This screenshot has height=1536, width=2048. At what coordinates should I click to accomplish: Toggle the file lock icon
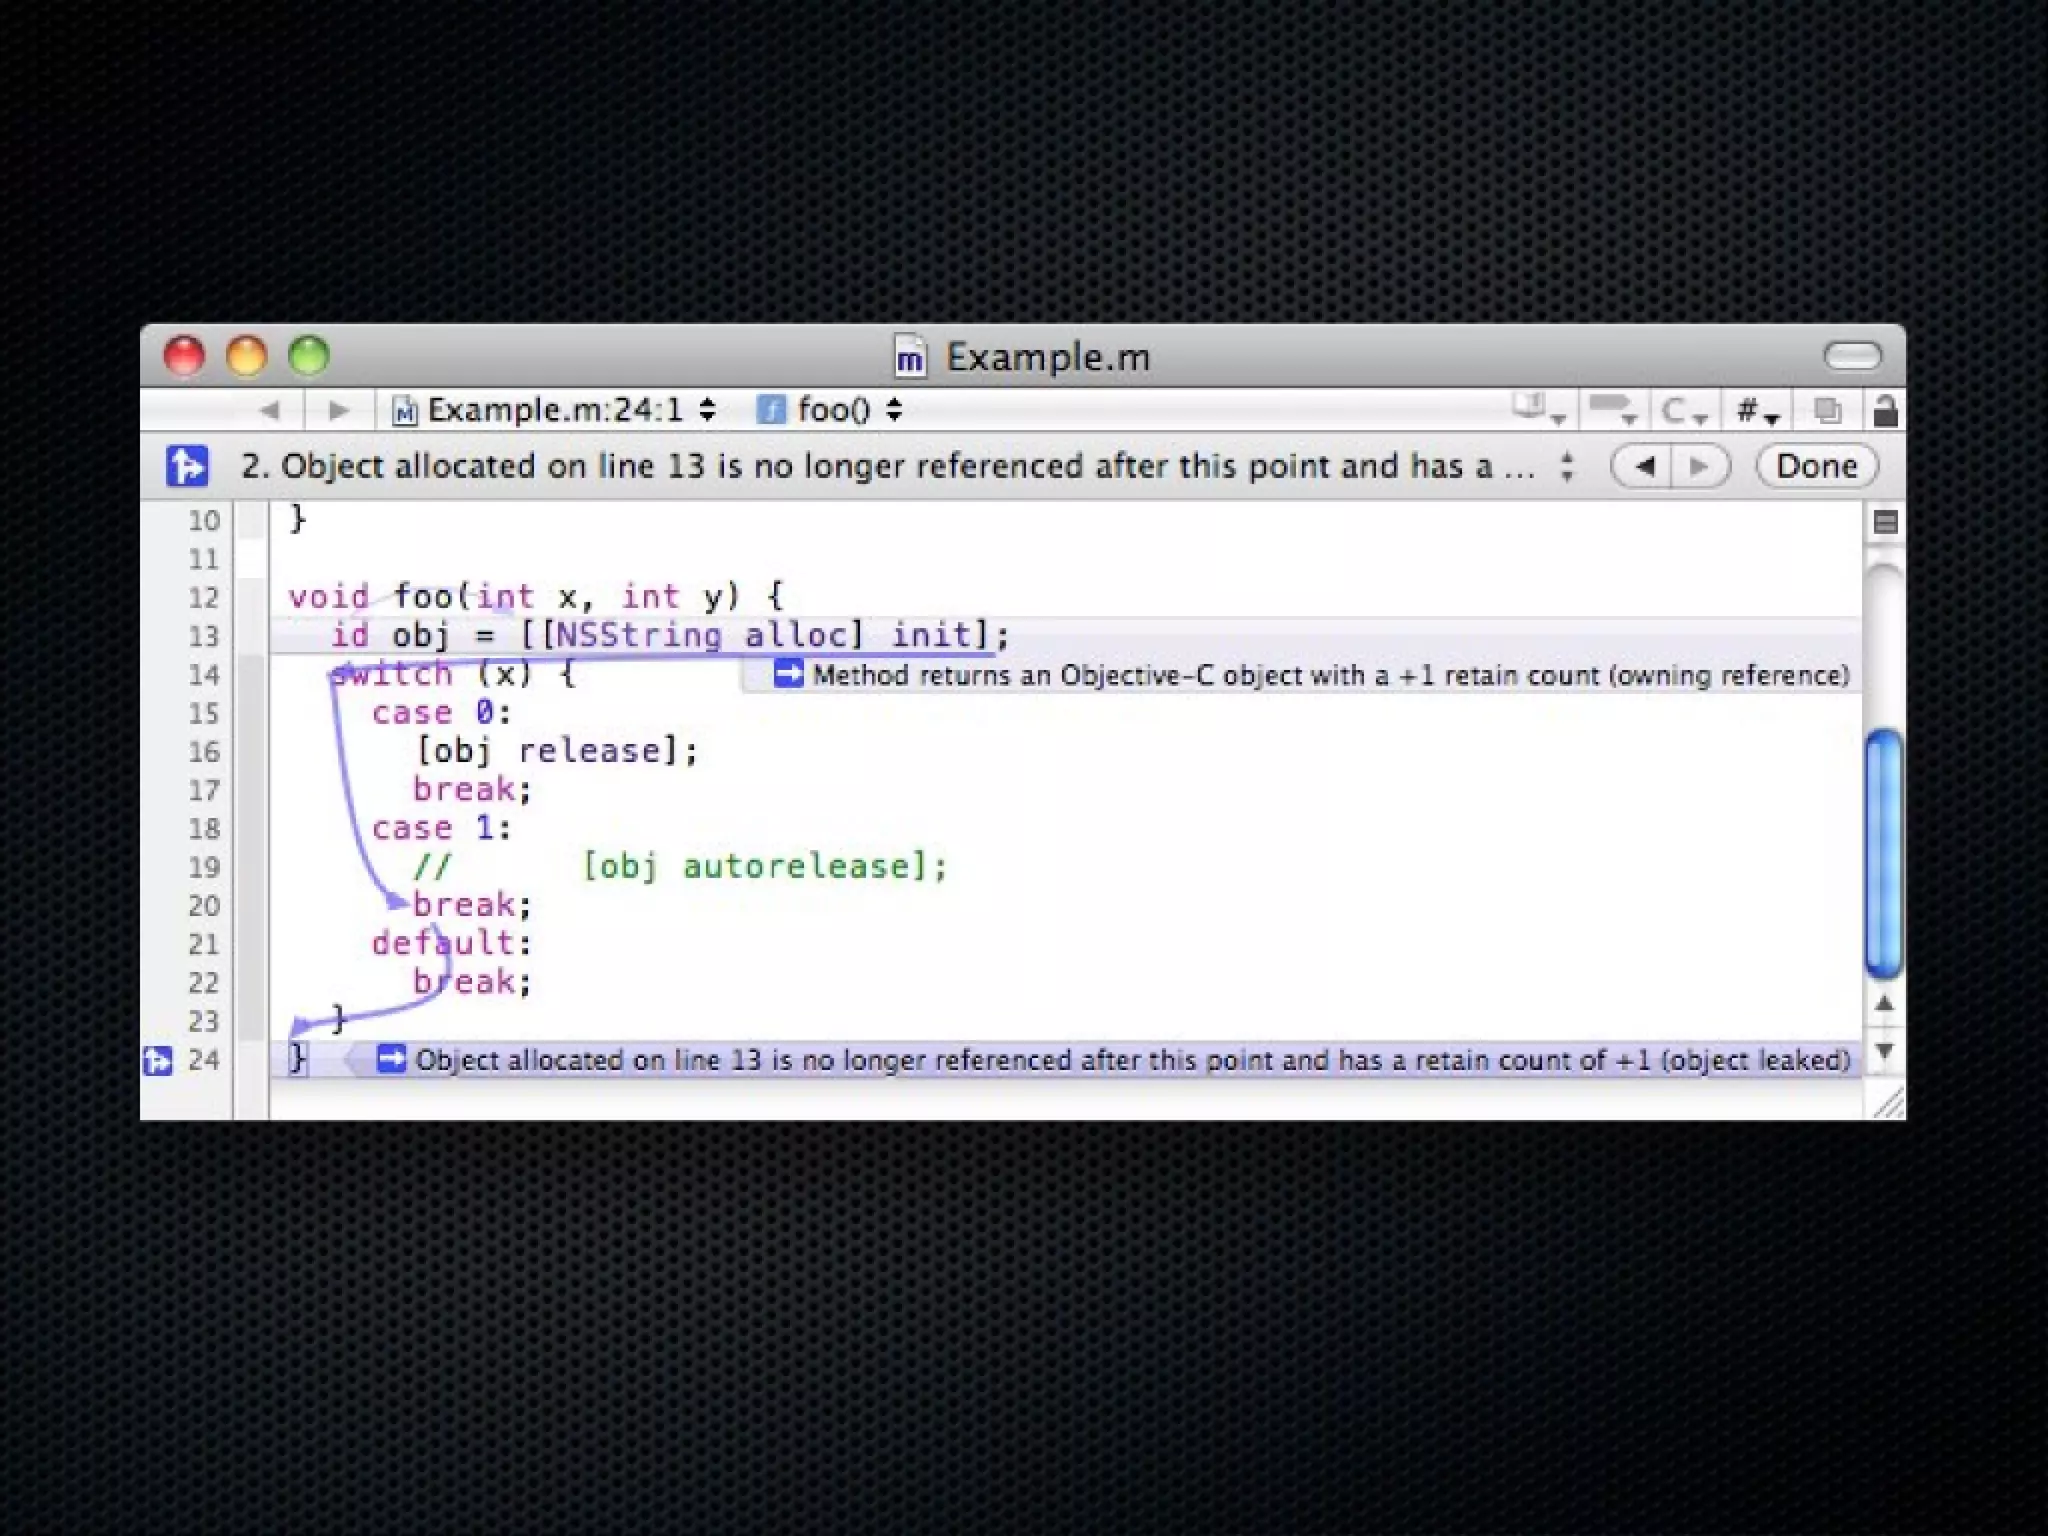coord(1884,411)
